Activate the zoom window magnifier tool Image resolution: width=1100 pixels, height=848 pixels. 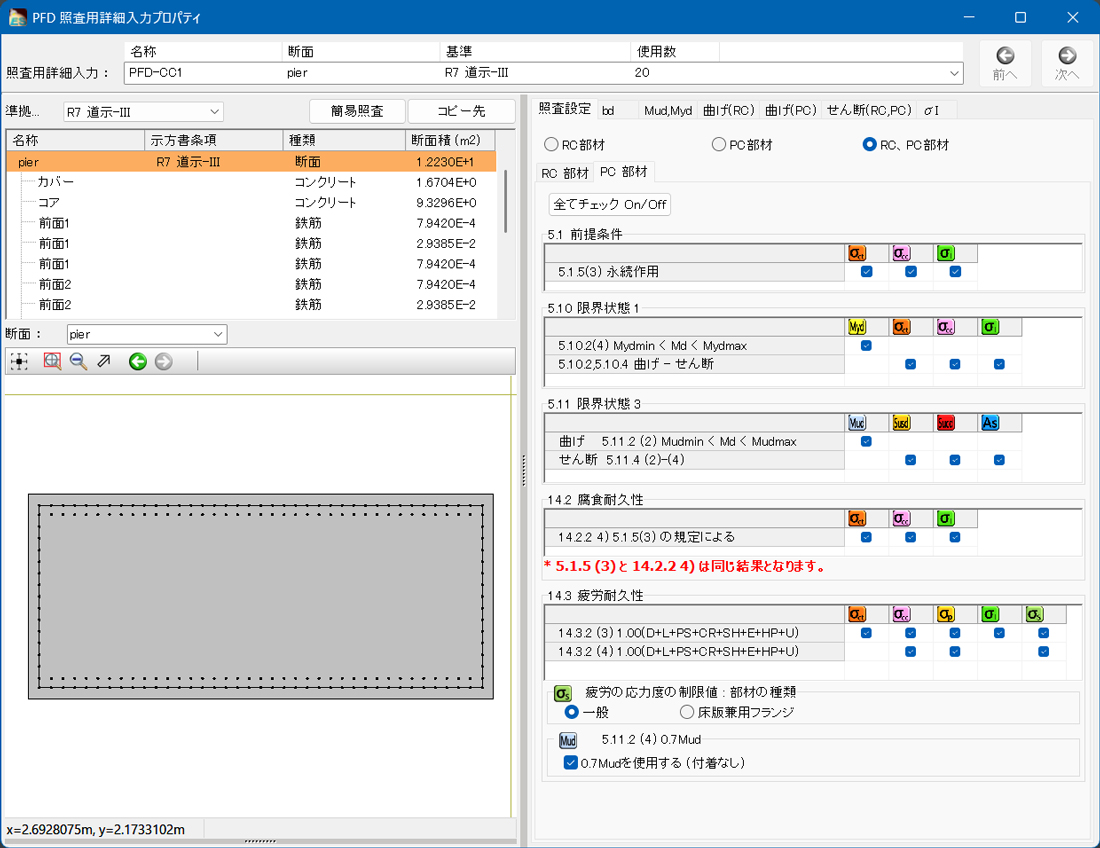point(52,362)
